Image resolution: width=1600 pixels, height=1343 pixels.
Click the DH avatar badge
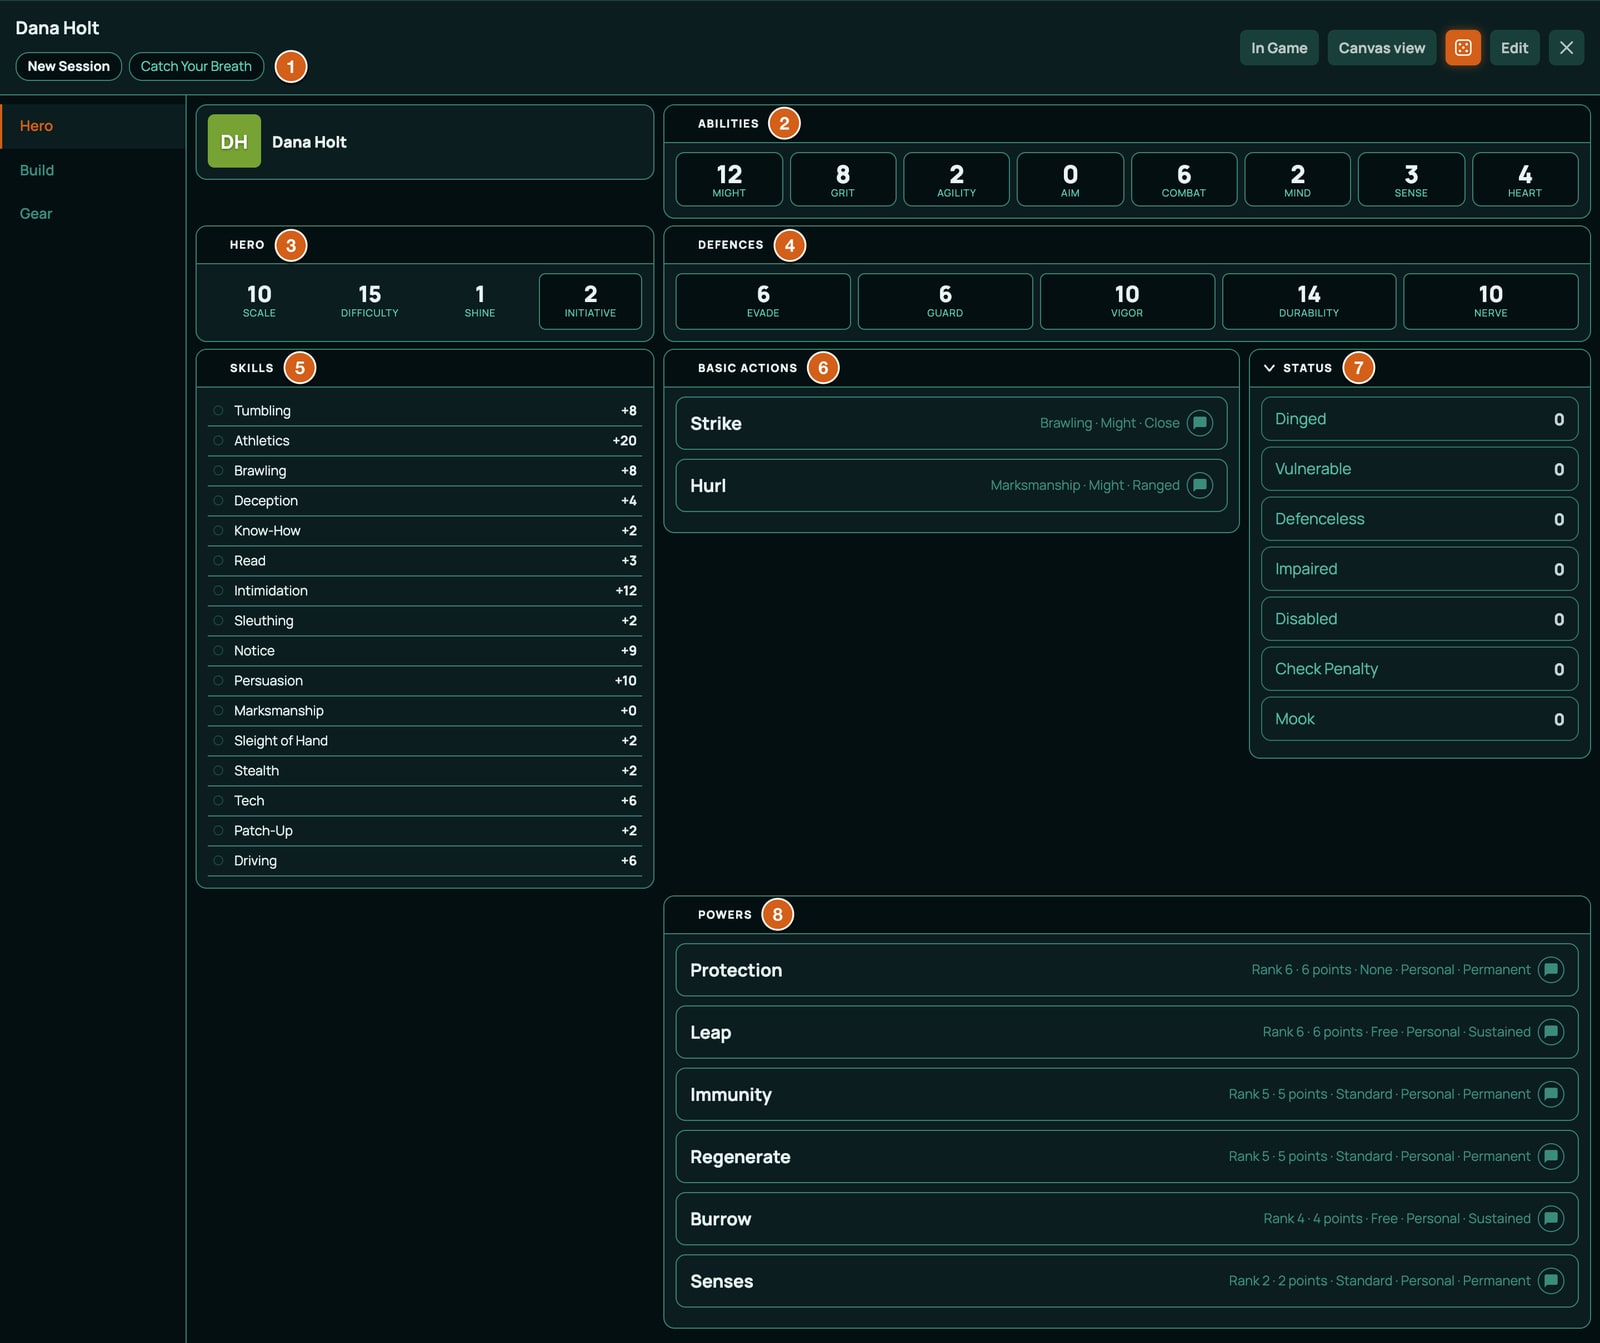coord(234,141)
